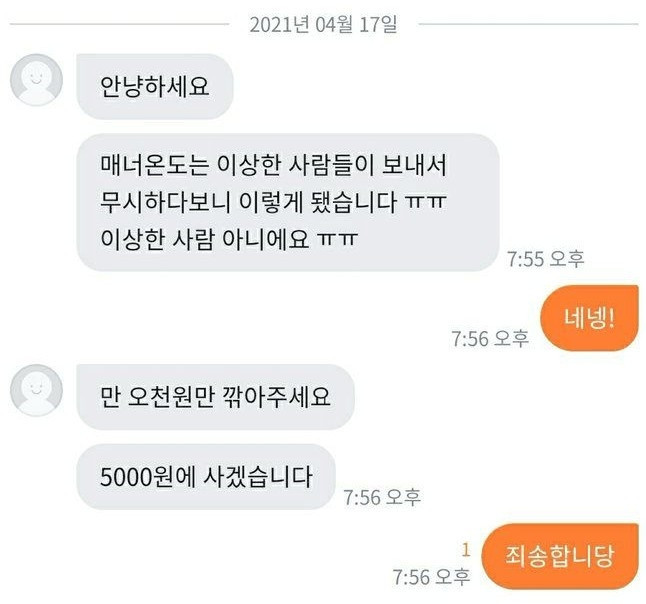Open the sender's profile avatar beside 안냥하세요
The width and height of the screenshot is (646, 604).
coord(36,80)
